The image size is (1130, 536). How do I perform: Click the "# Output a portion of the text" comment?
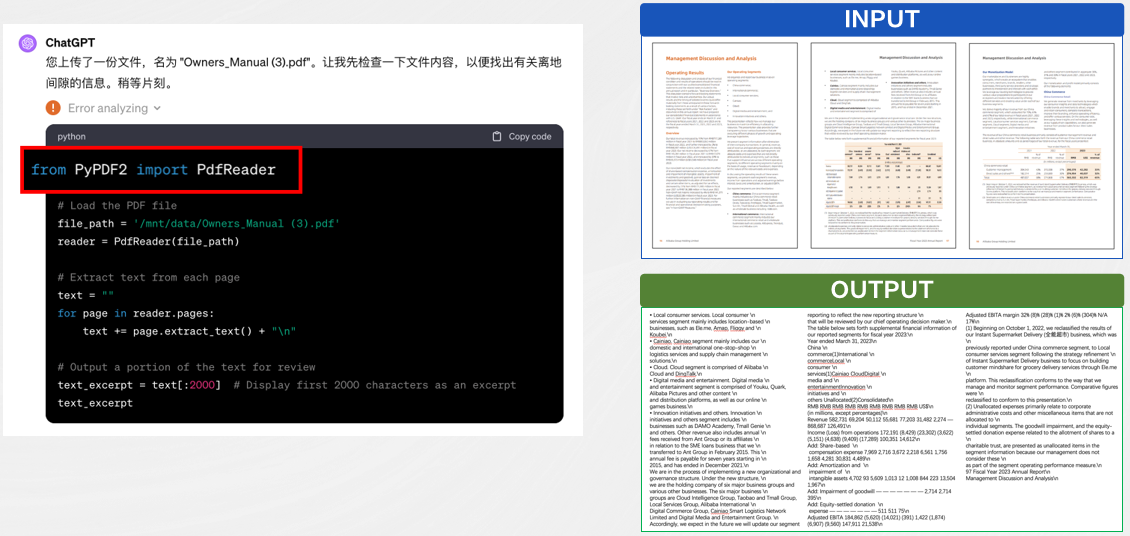[x=187, y=367]
